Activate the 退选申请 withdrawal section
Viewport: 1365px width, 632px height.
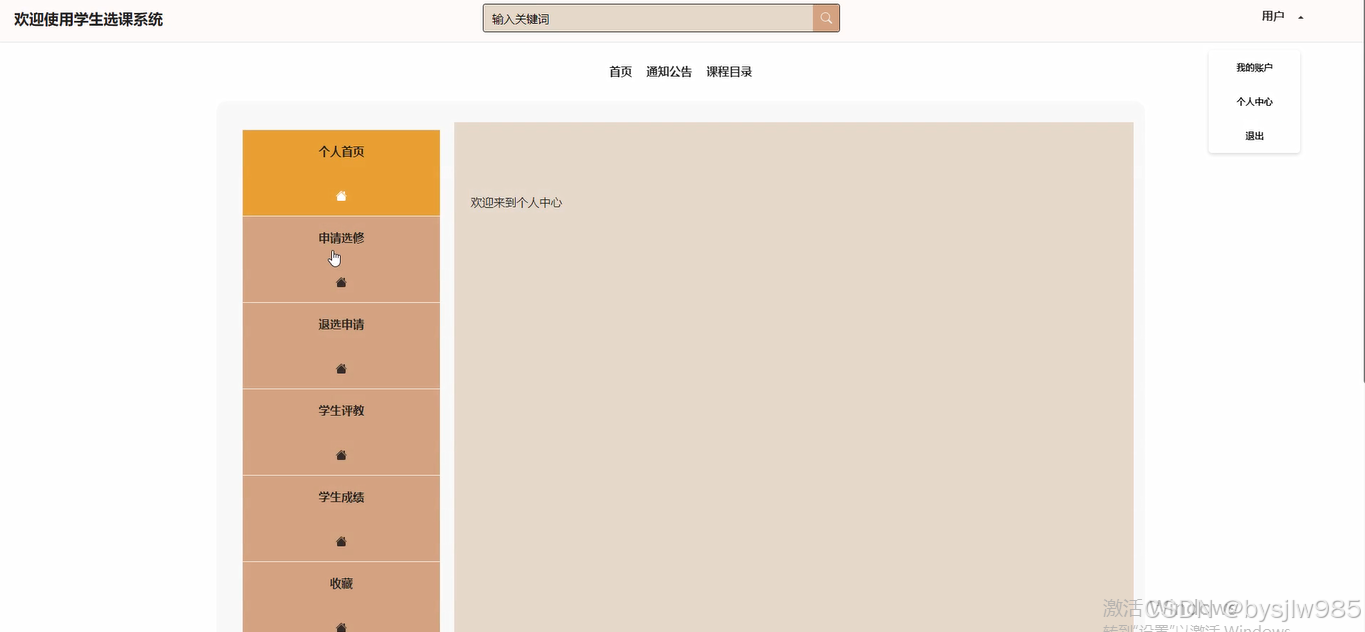tap(340, 324)
